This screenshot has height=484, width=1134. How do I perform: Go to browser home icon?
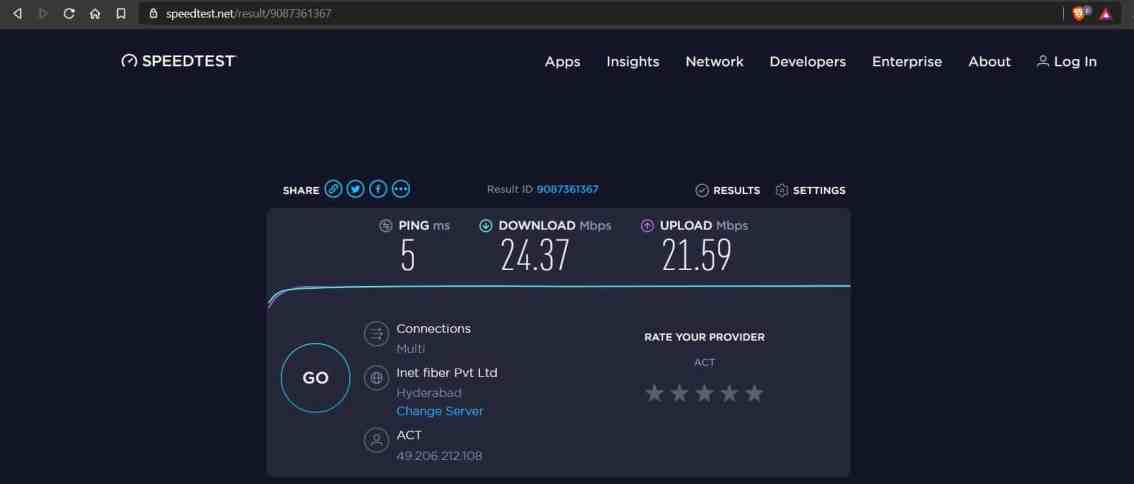click(95, 13)
